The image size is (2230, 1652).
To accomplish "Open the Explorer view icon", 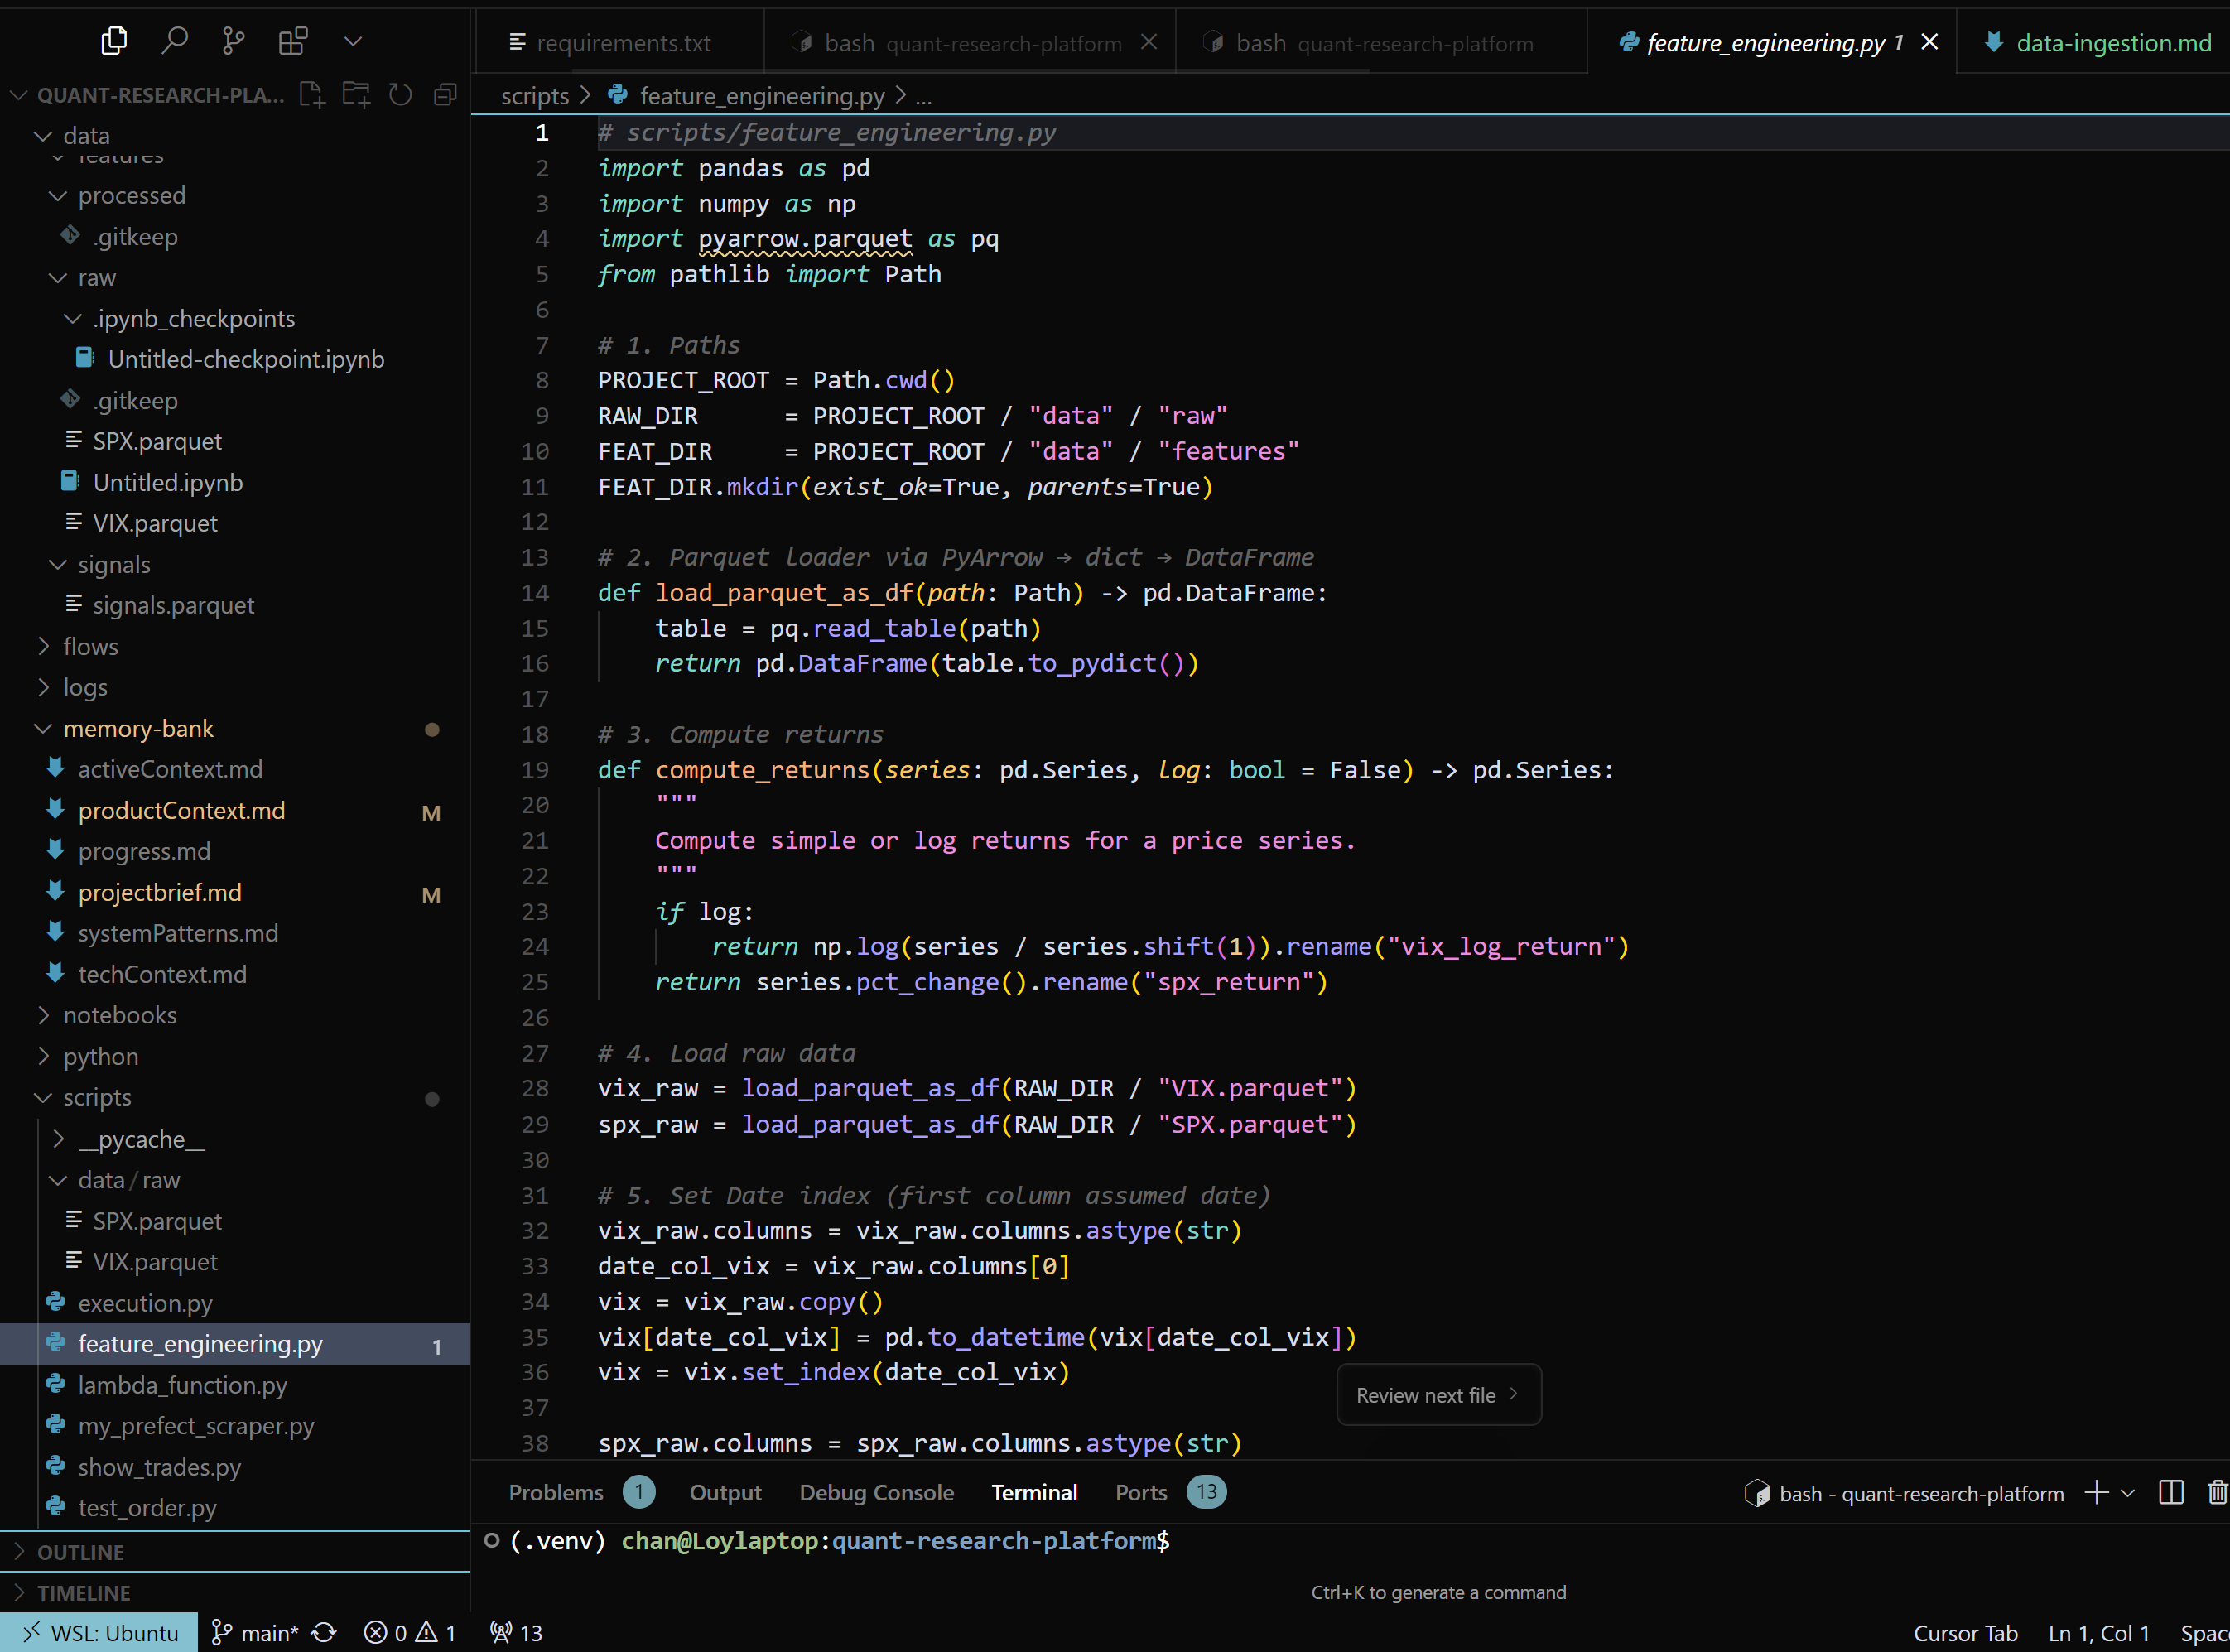I will pos(114,41).
